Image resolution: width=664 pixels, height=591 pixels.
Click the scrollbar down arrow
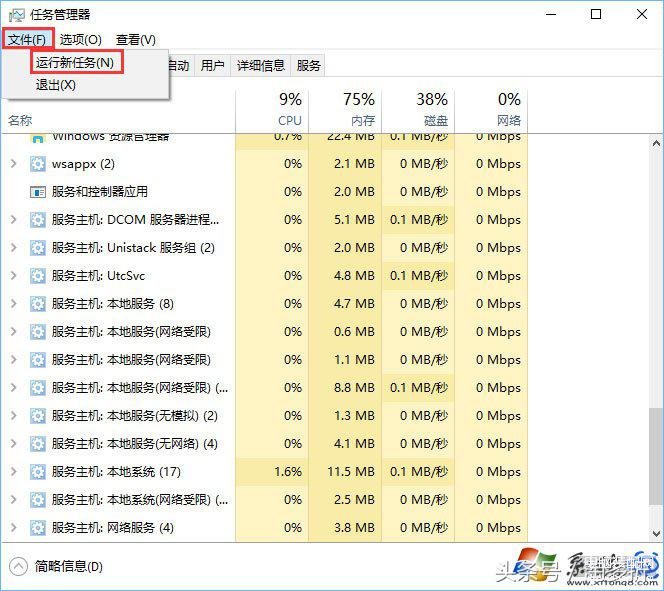coord(656,533)
